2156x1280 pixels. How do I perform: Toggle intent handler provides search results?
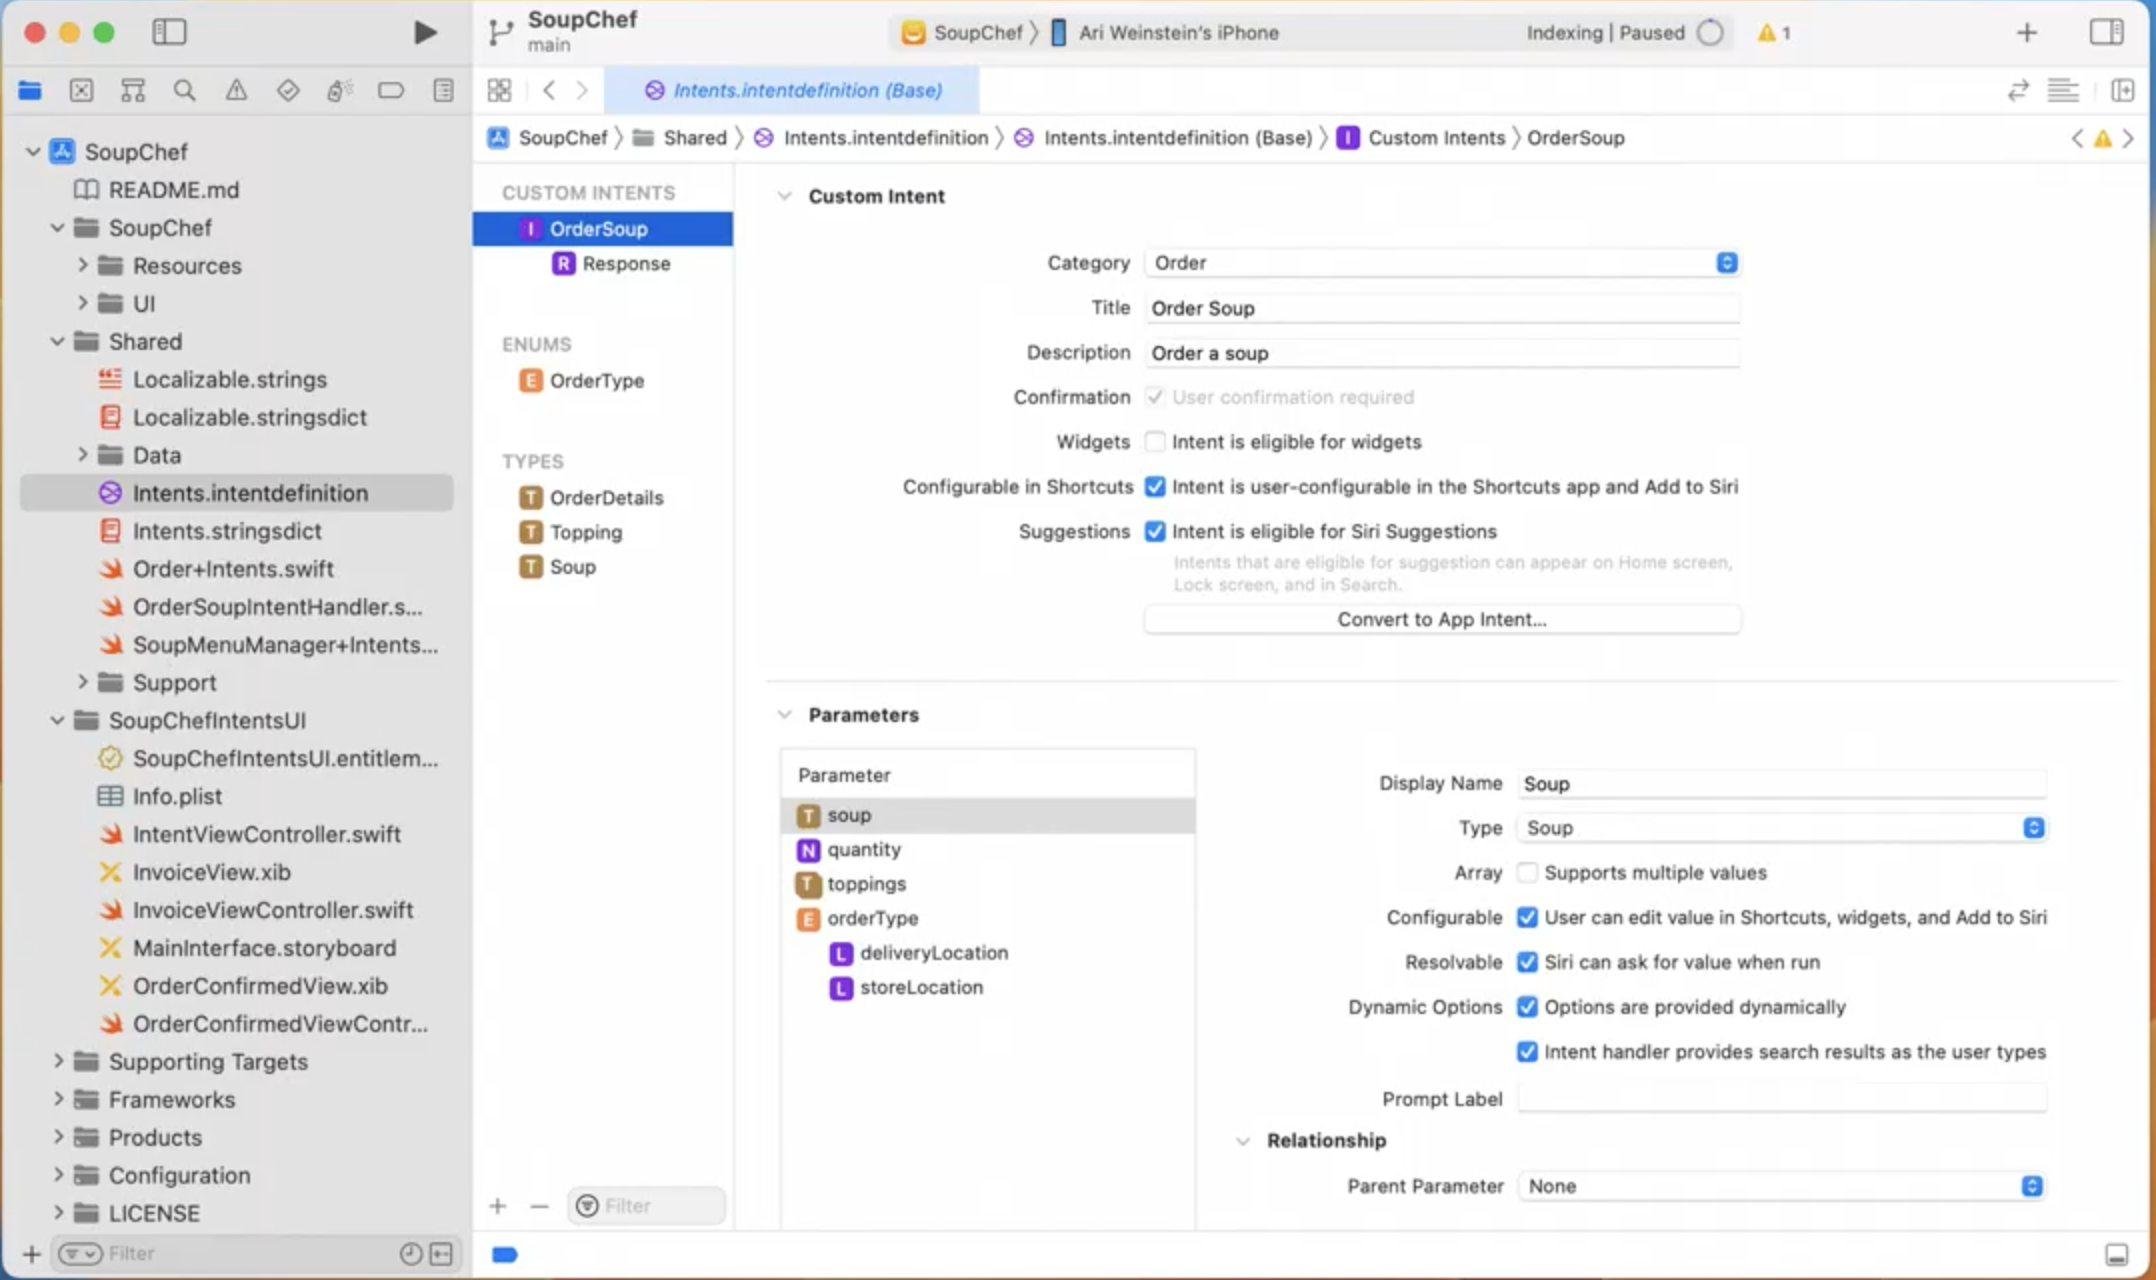[x=1527, y=1052]
